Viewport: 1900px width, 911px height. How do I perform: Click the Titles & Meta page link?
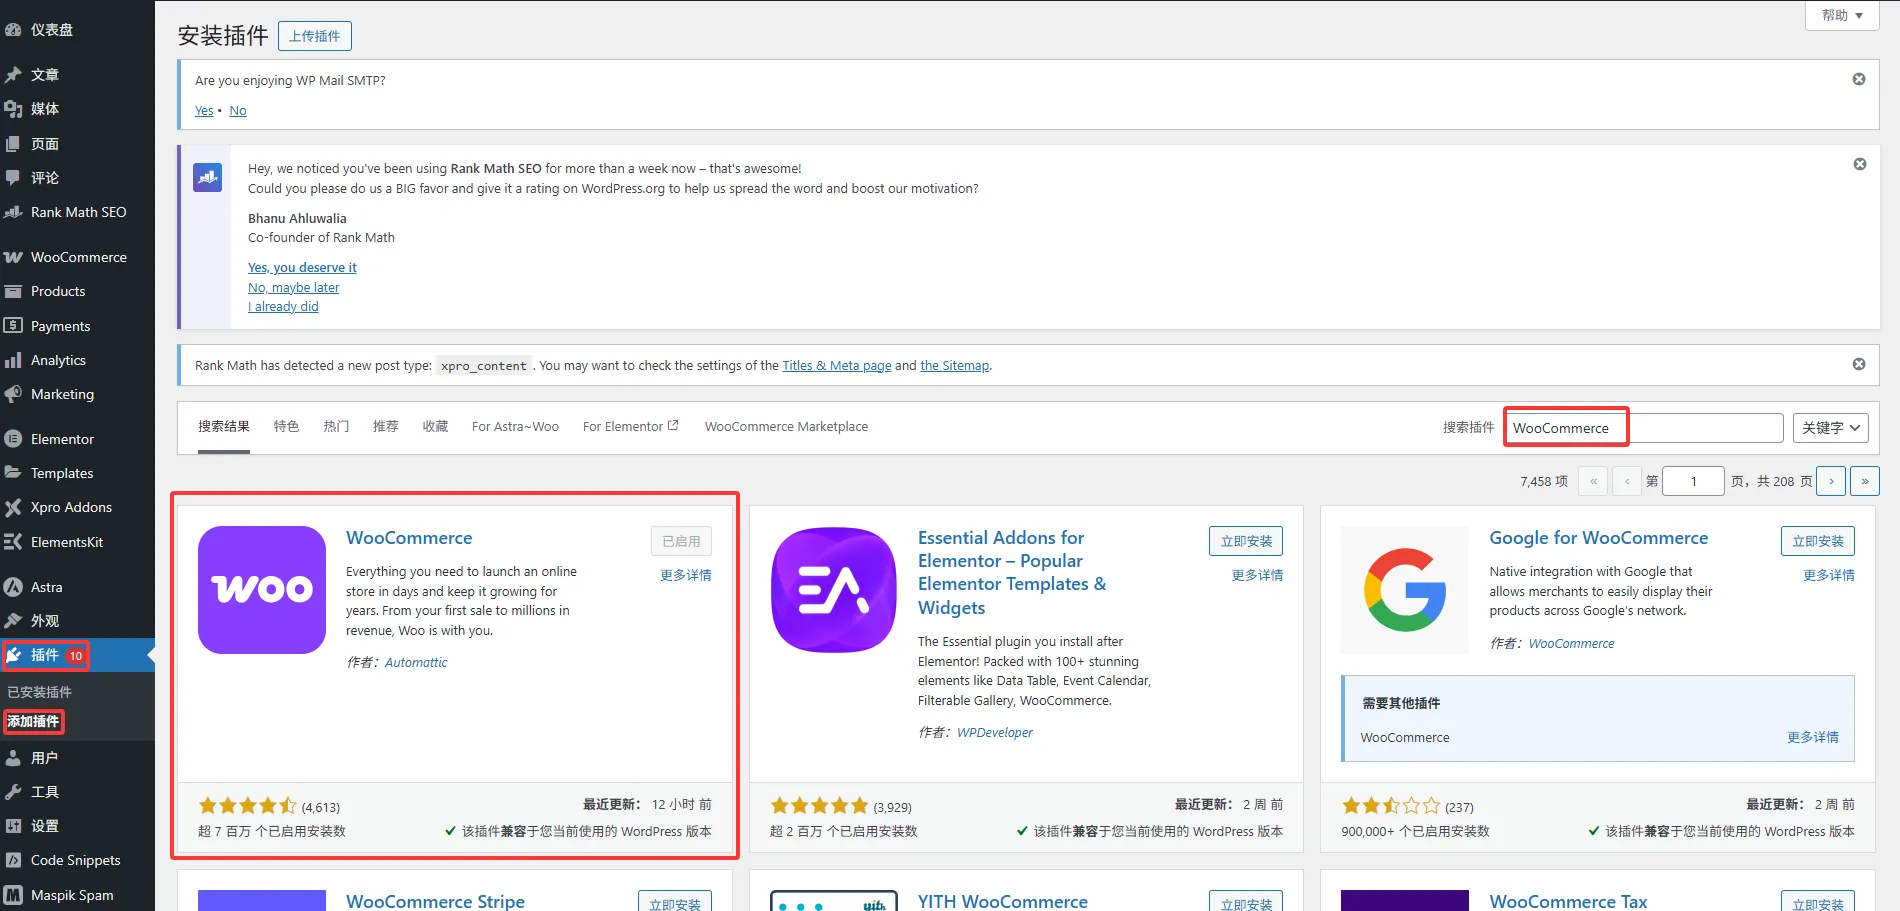(836, 366)
